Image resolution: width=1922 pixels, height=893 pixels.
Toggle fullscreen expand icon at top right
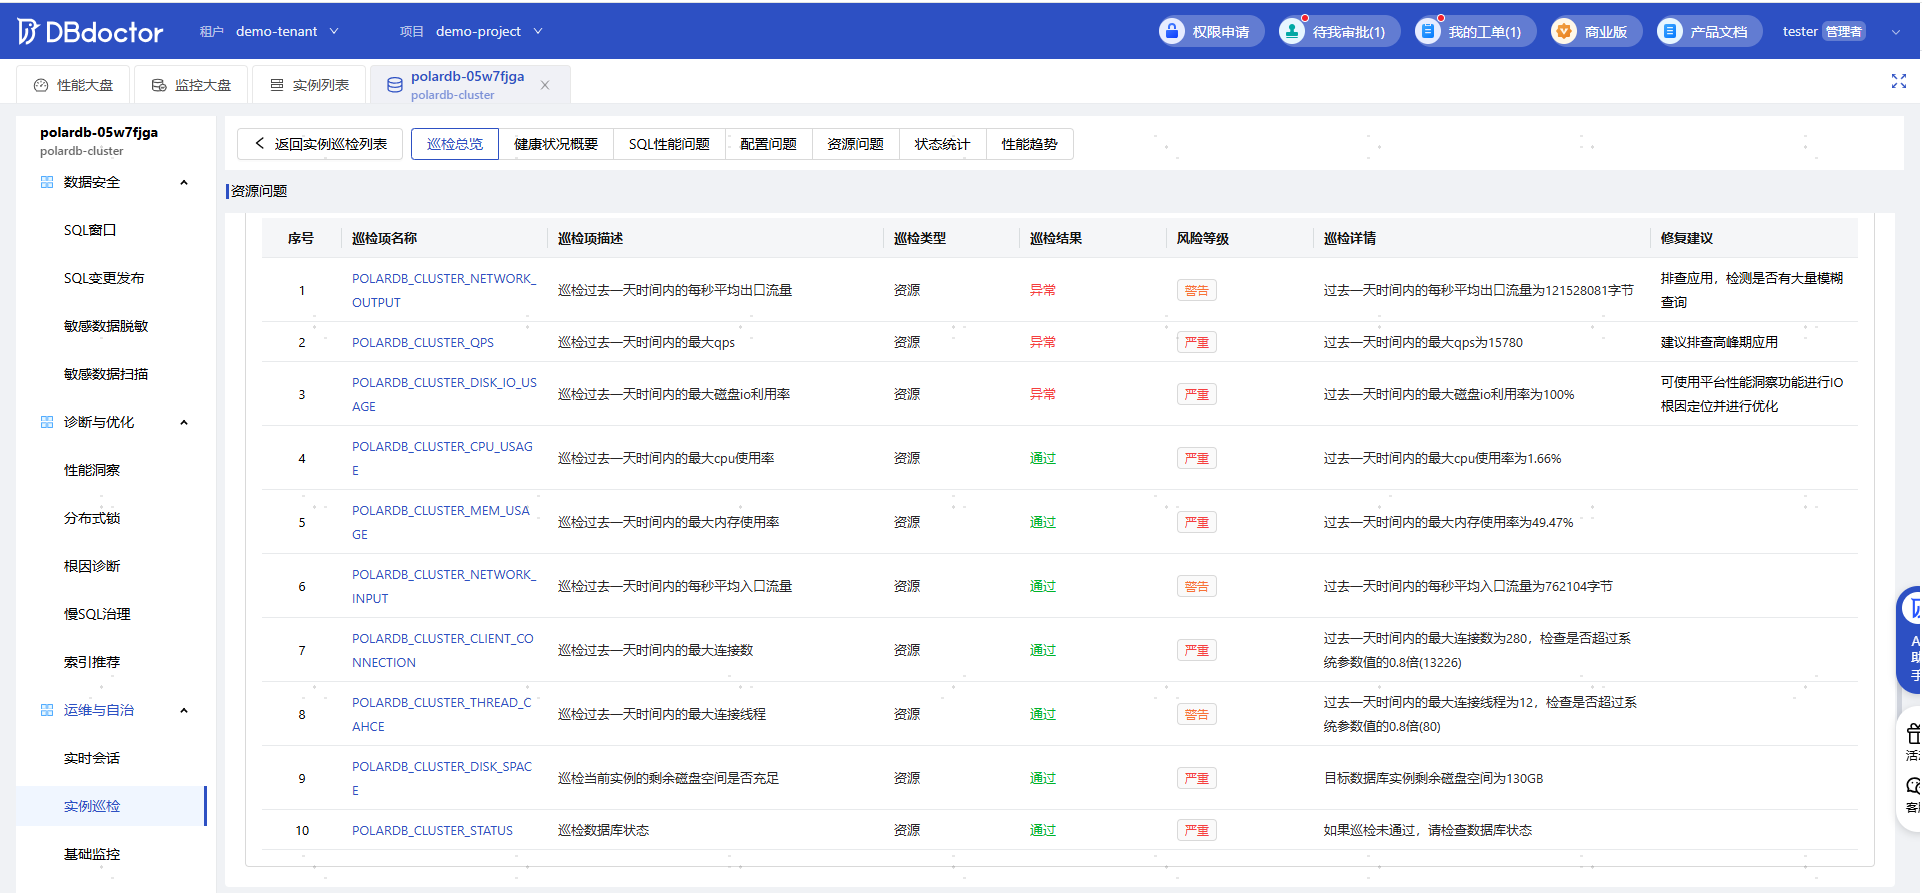coord(1899,82)
